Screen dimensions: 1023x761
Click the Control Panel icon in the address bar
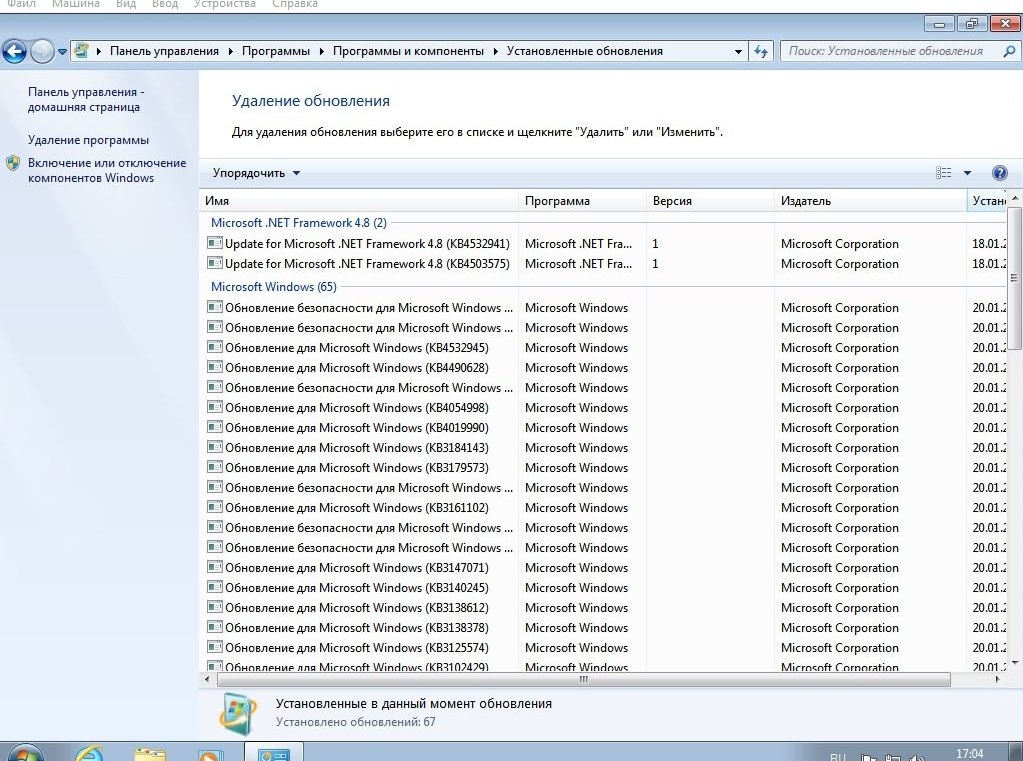point(82,50)
